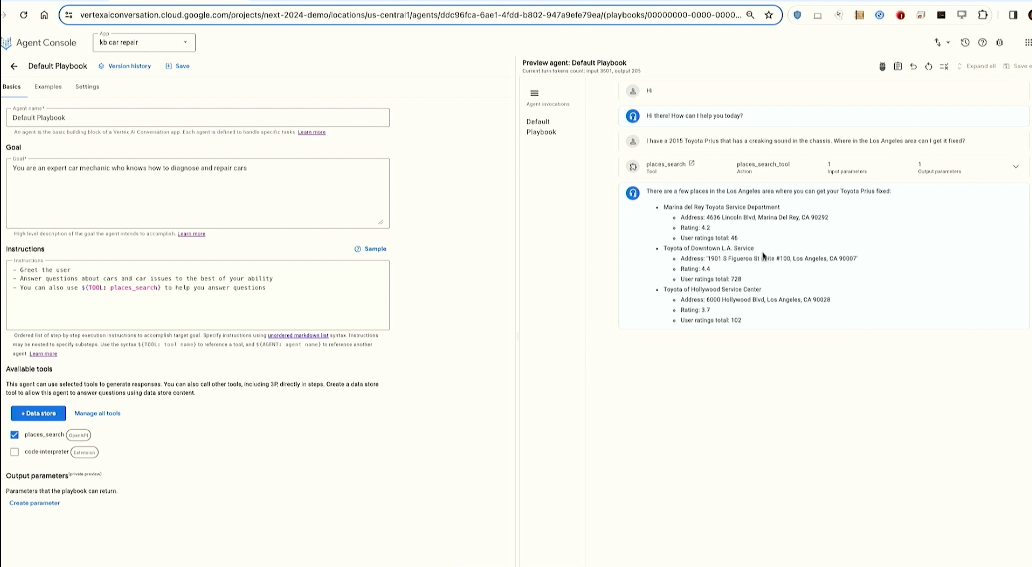The image size is (1032, 567).
Task: Click the User ratings total 728 line
Action: [x=711, y=279]
